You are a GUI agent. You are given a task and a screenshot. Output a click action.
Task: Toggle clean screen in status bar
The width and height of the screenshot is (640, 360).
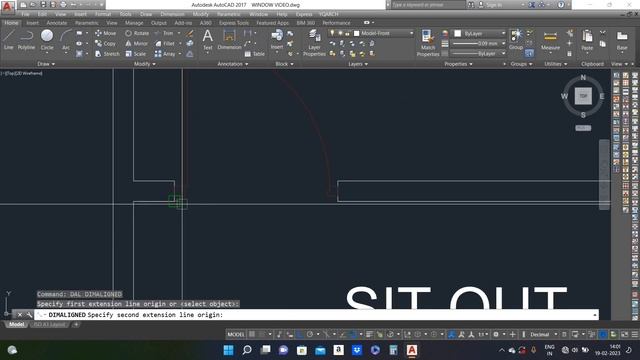click(x=624, y=334)
